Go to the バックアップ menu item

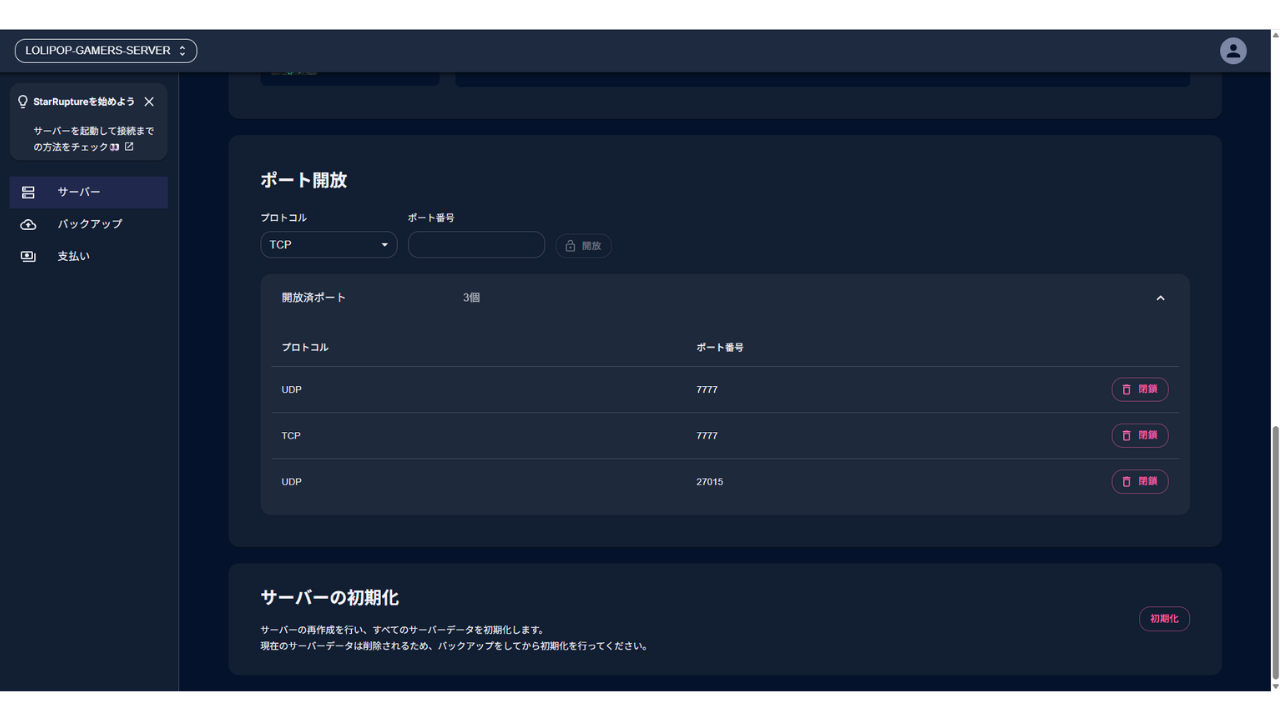89,224
